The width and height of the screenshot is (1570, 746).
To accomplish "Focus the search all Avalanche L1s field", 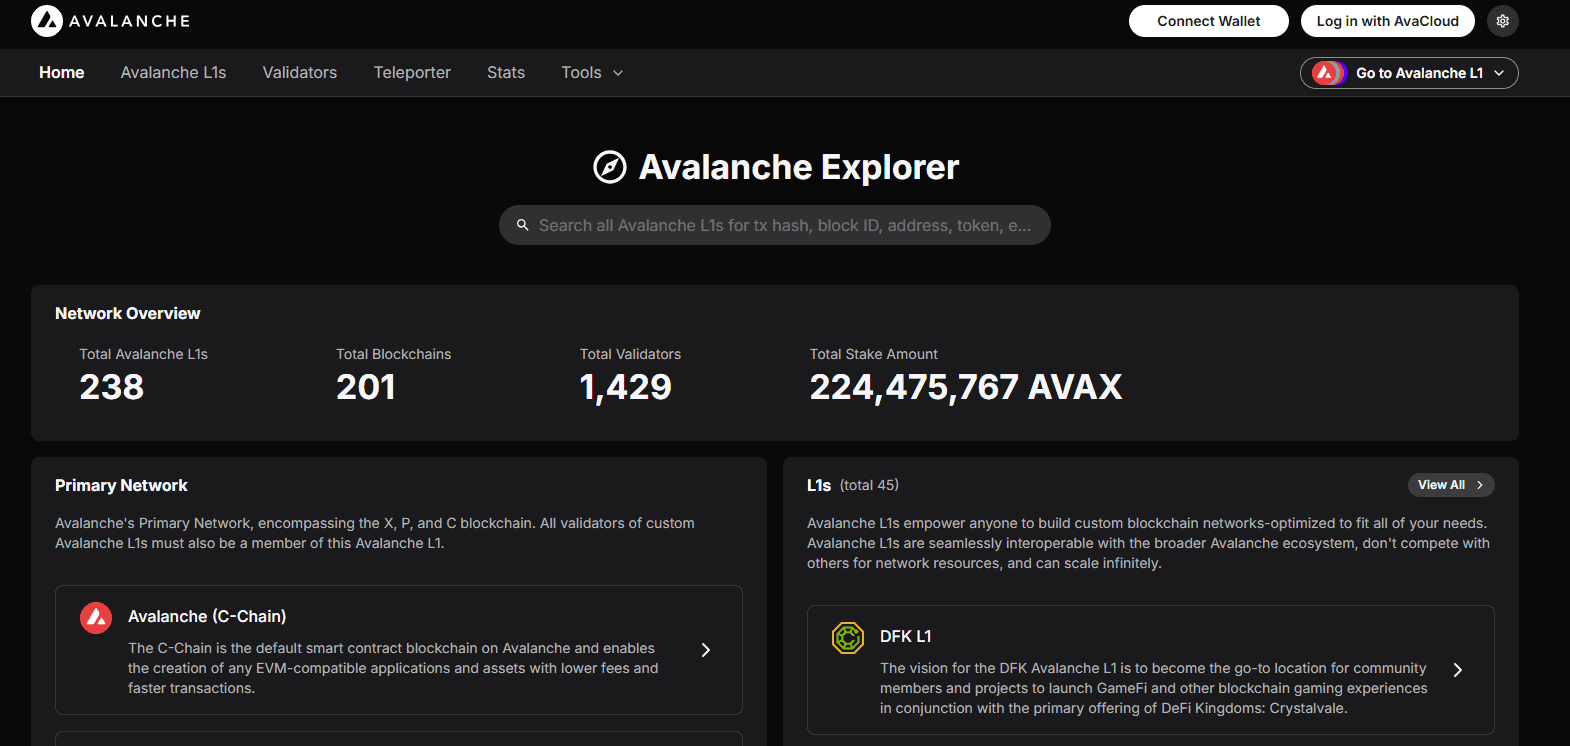I will pos(775,225).
